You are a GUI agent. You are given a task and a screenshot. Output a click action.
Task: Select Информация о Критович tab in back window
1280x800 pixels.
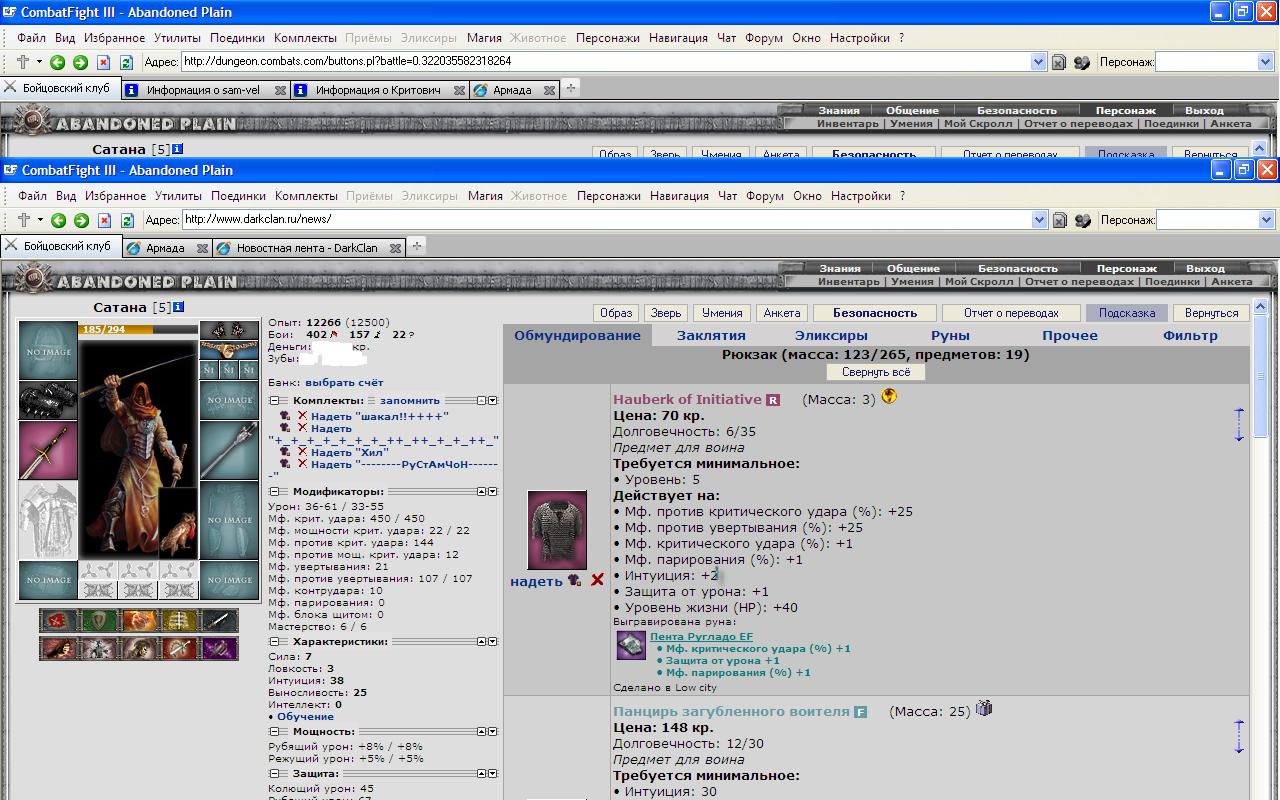pos(378,90)
